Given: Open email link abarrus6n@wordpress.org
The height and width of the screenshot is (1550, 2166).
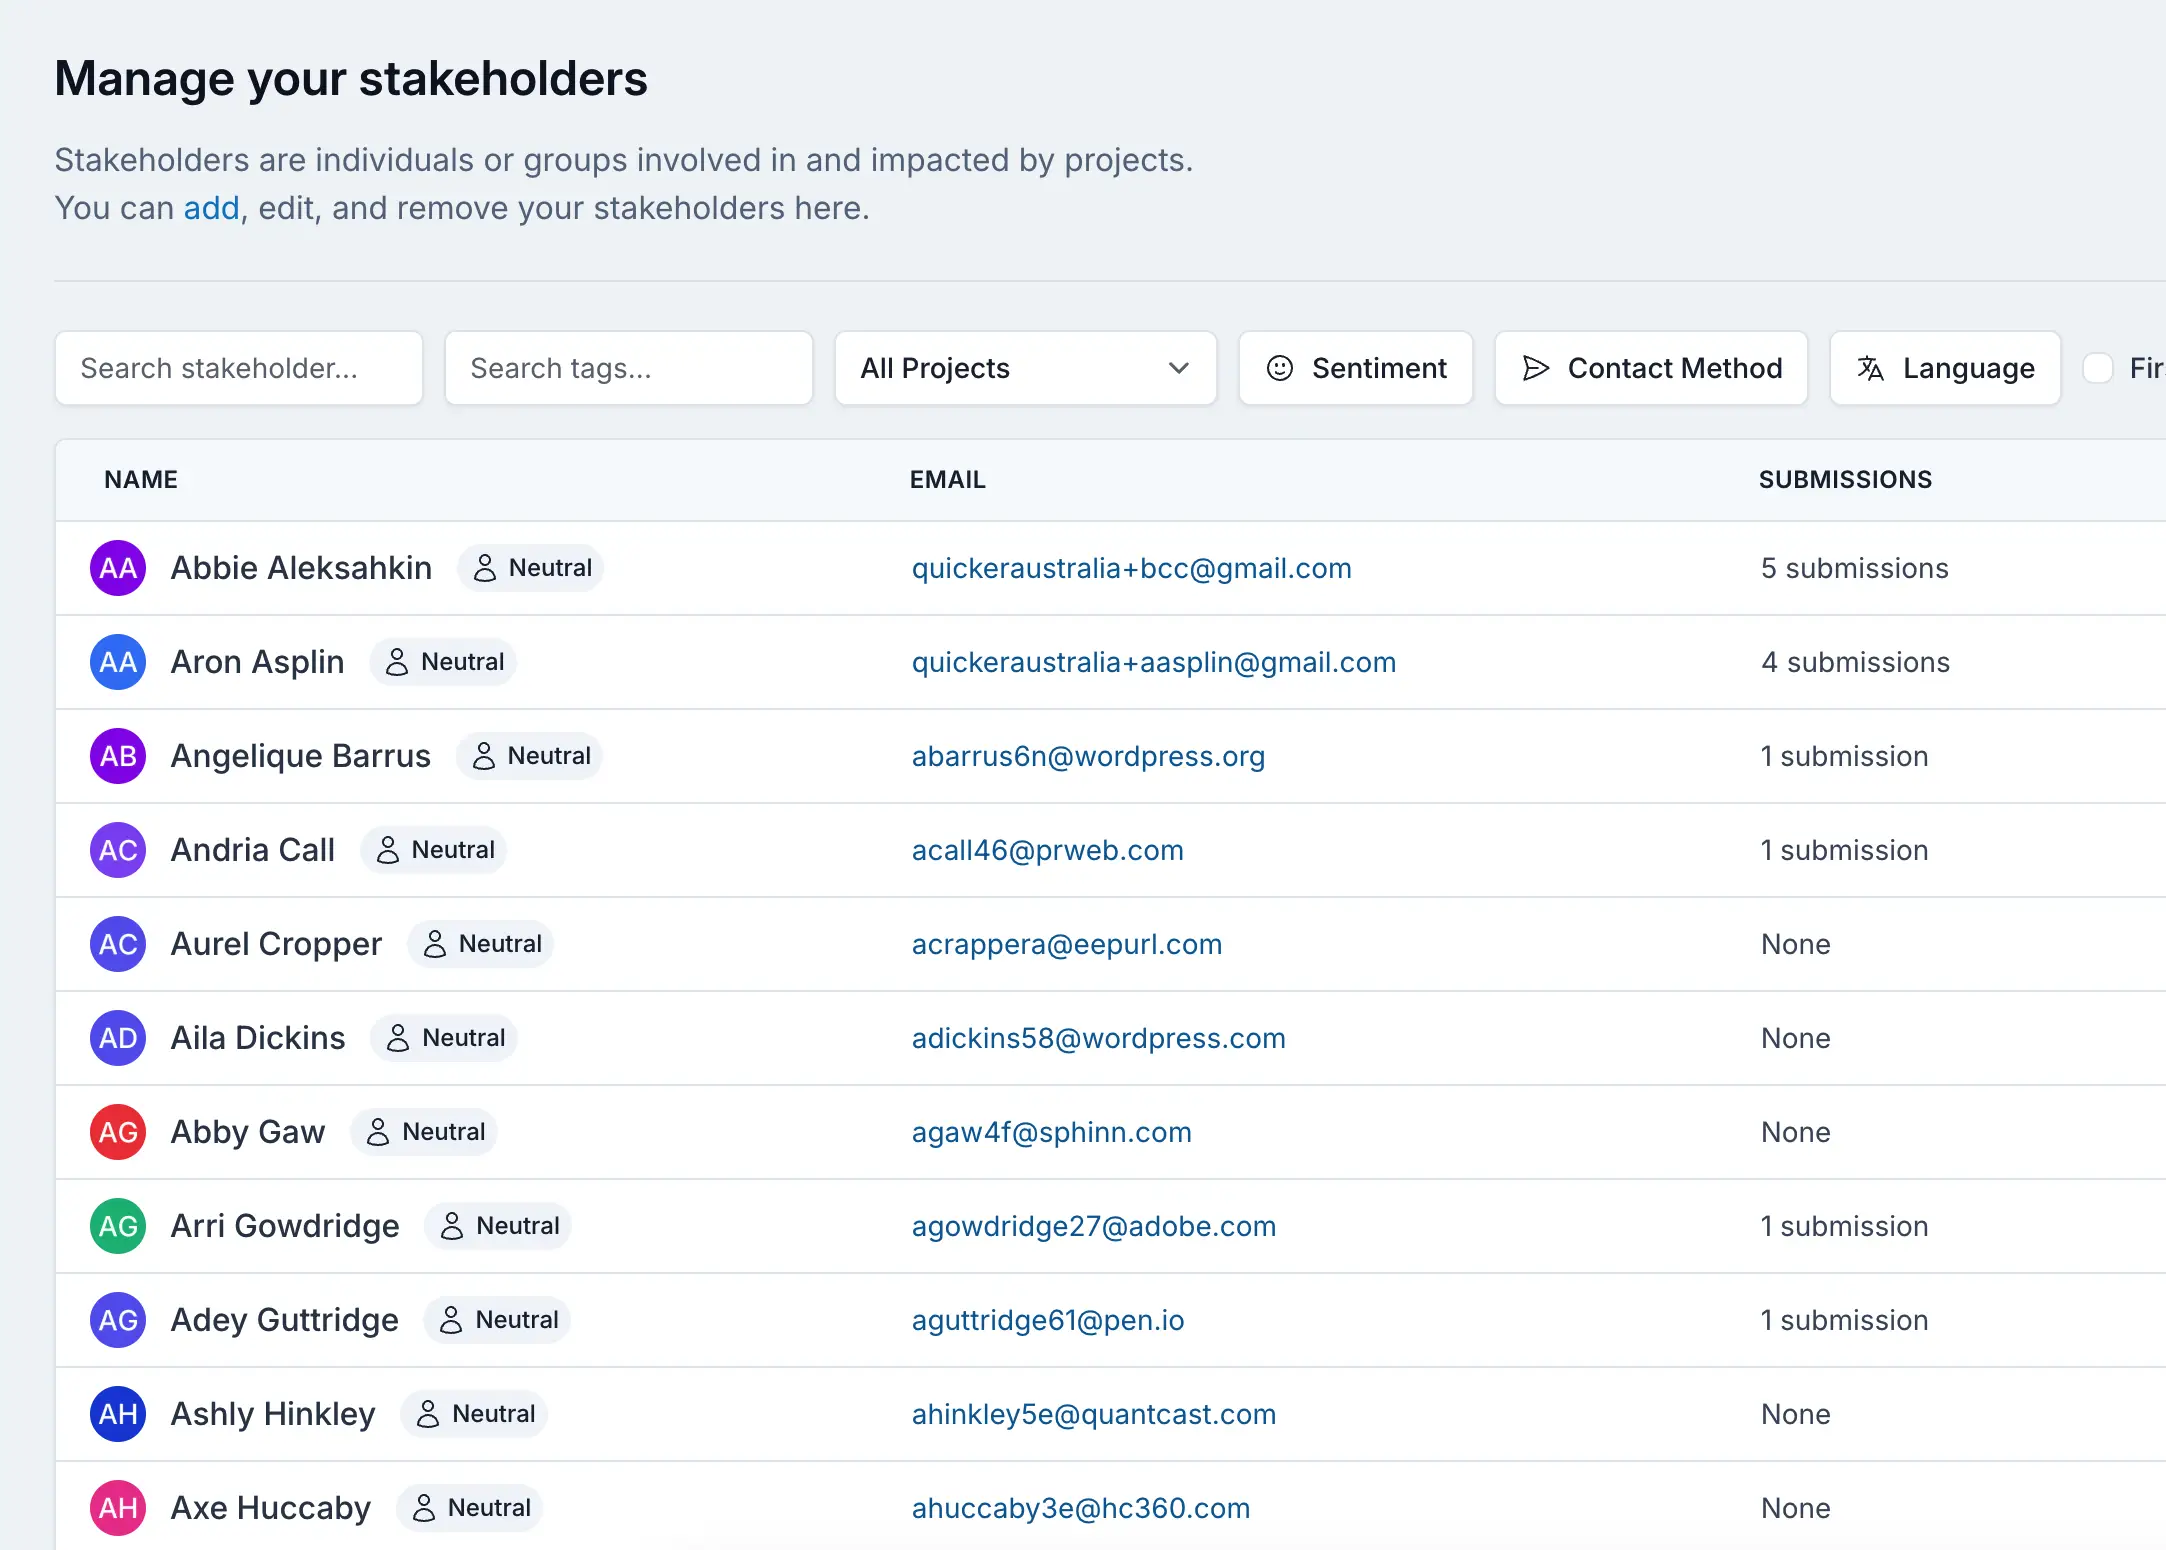Looking at the screenshot, I should click(1088, 756).
